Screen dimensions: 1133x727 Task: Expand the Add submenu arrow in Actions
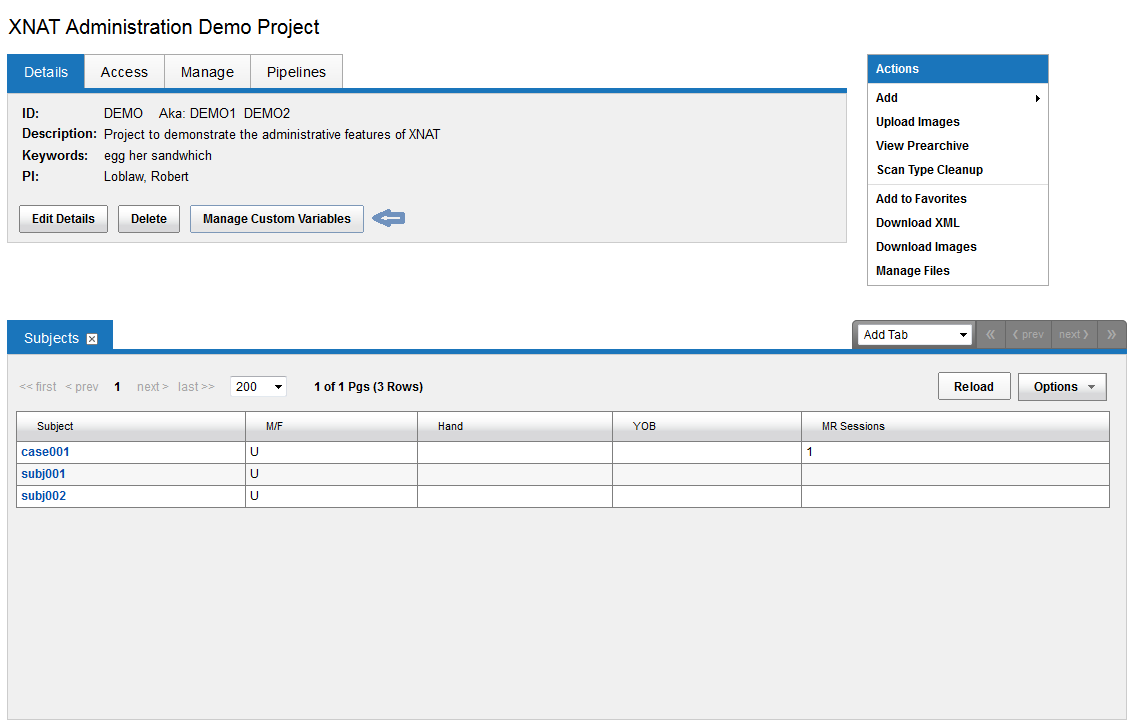pos(1037,98)
